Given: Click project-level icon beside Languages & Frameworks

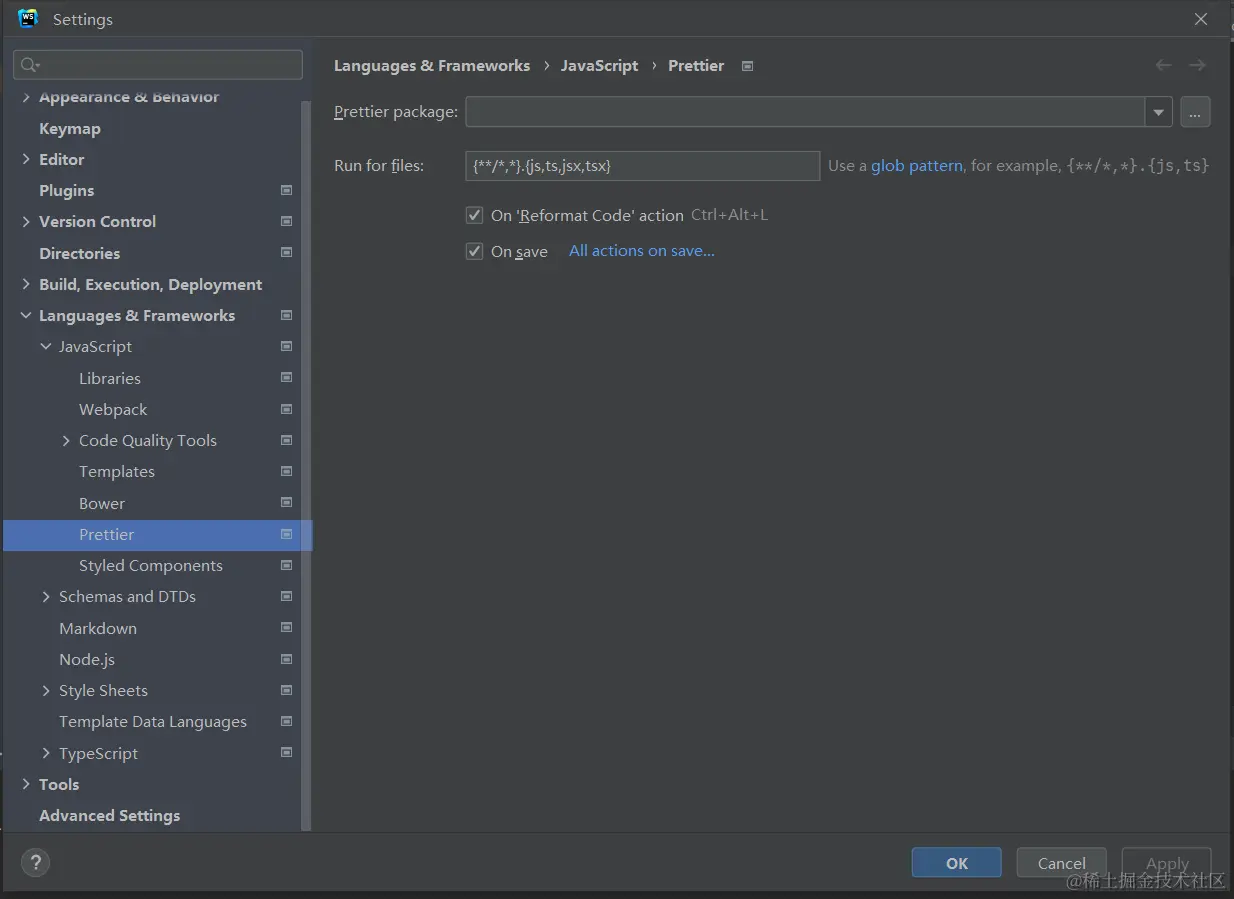Looking at the screenshot, I should pos(287,315).
